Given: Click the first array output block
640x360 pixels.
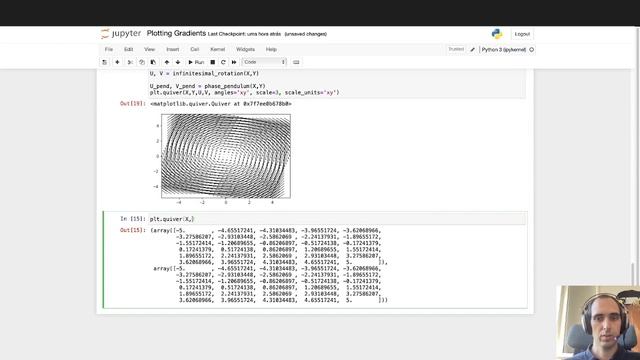Looking at the screenshot, I should (x=269, y=246).
